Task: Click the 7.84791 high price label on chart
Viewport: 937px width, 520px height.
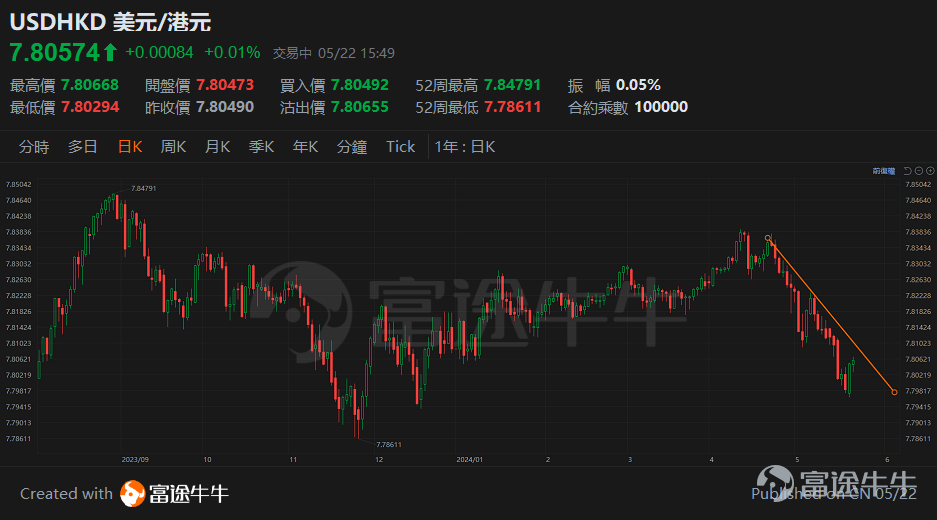Action: pos(143,188)
